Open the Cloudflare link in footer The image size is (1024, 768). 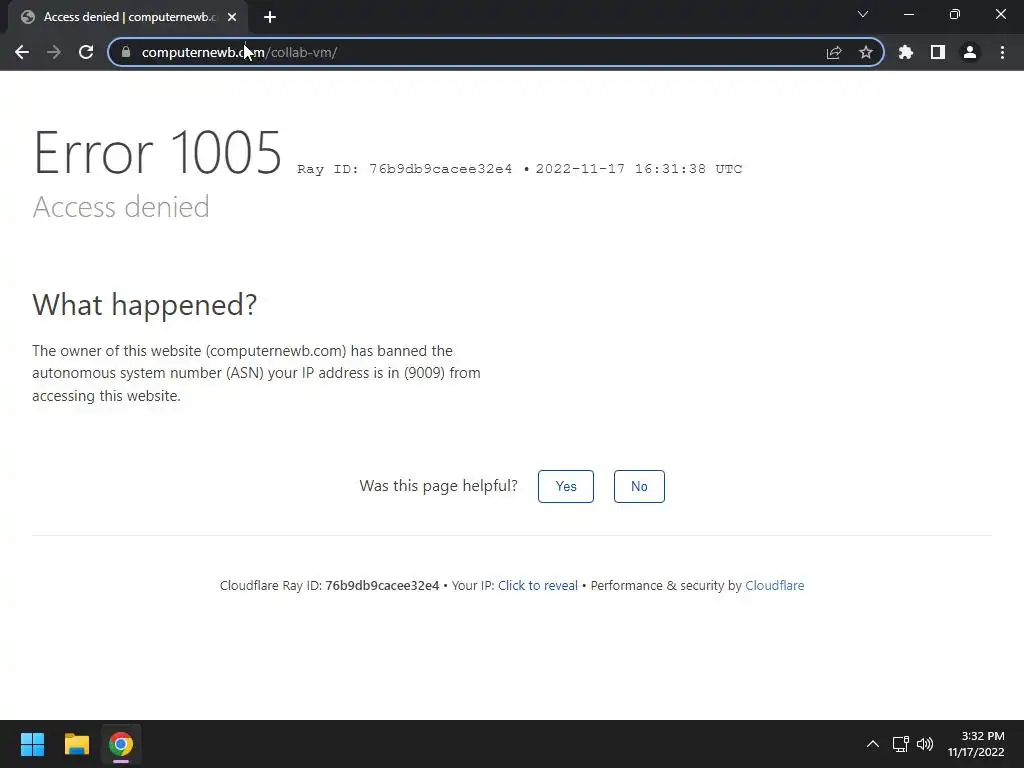[x=775, y=586]
